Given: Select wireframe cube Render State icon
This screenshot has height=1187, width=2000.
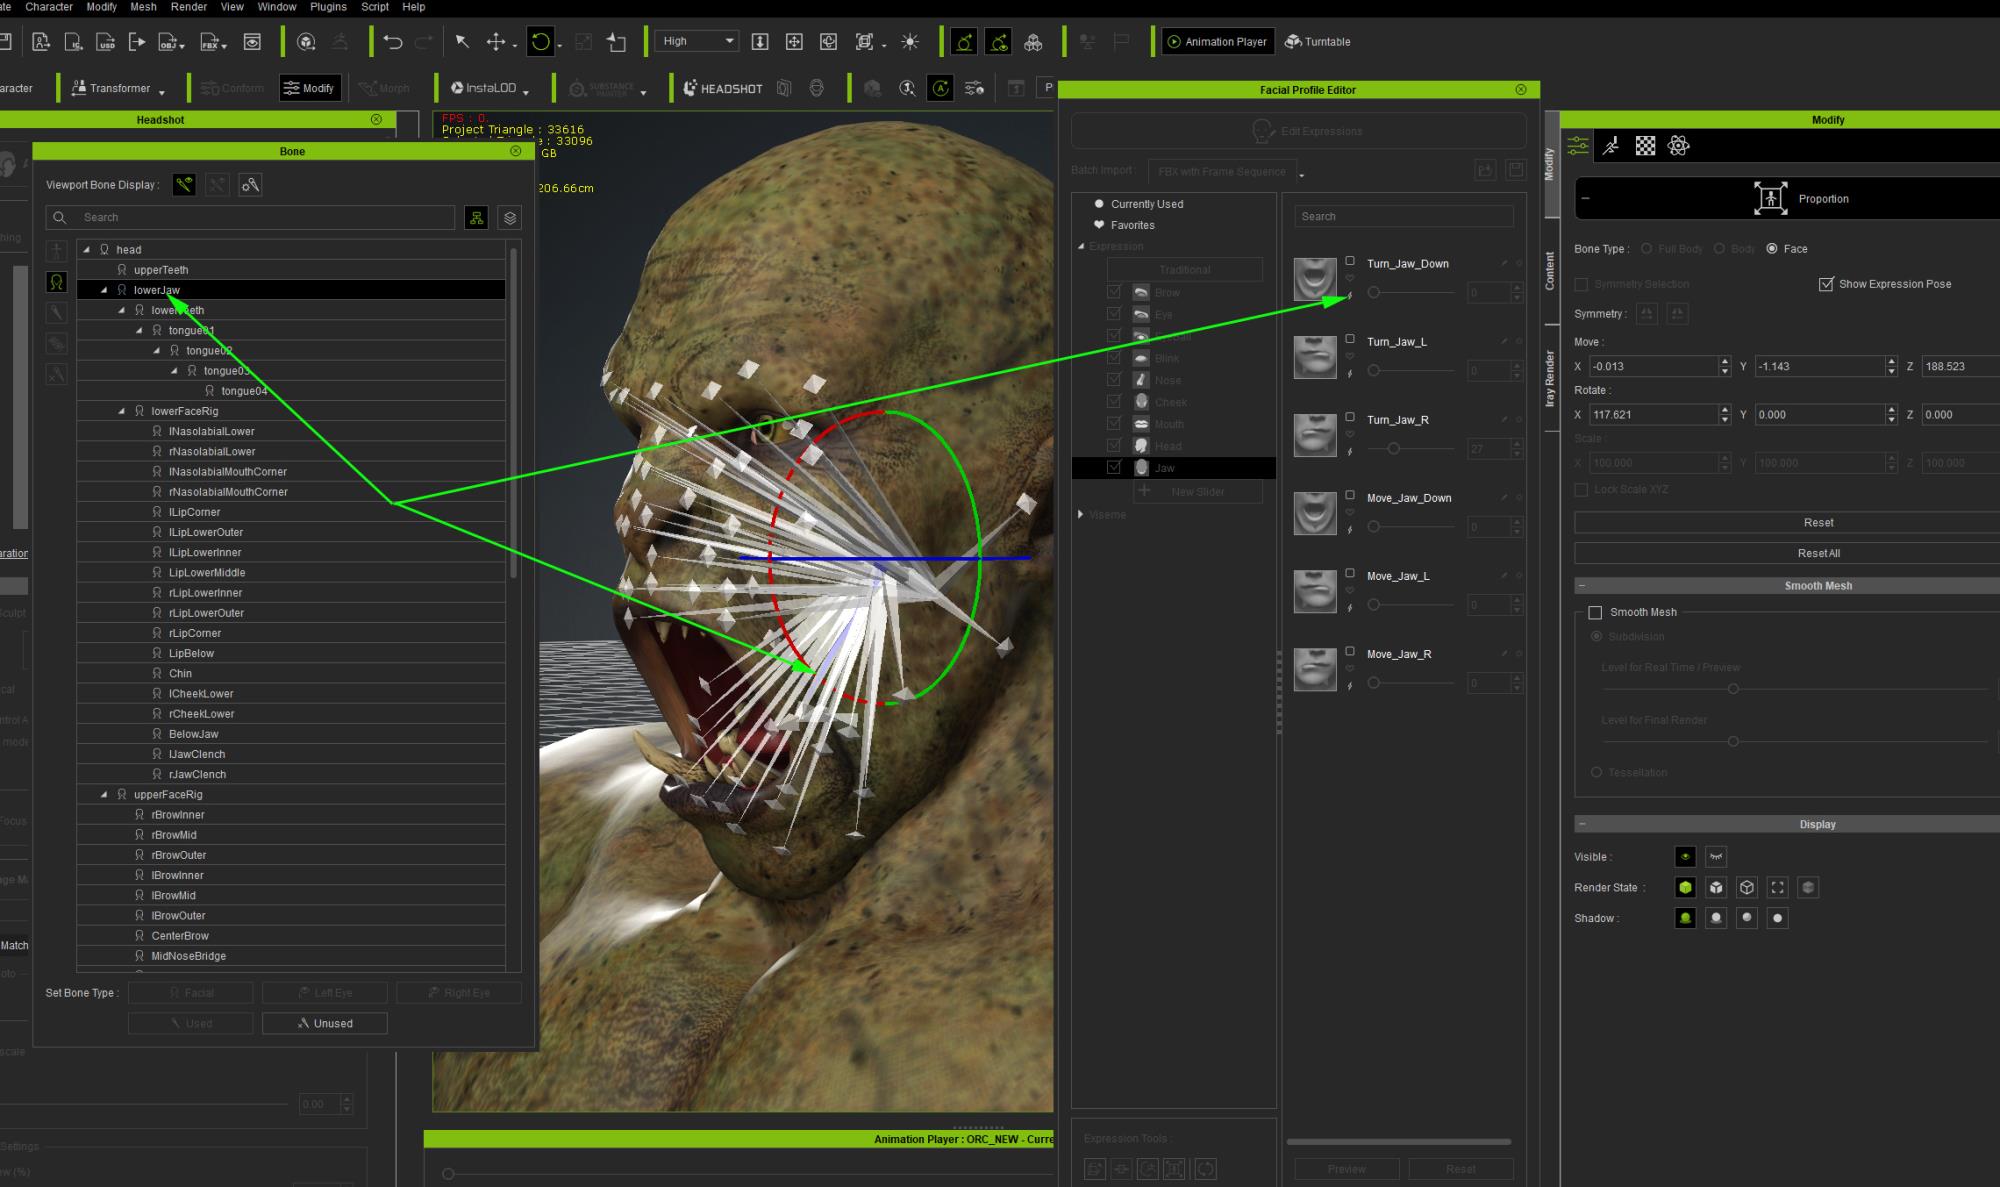Looking at the screenshot, I should [x=1747, y=888].
